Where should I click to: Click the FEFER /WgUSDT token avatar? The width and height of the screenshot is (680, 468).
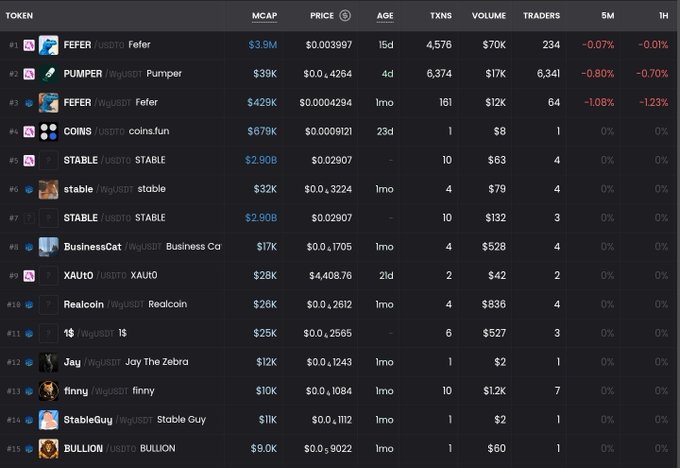[49, 103]
